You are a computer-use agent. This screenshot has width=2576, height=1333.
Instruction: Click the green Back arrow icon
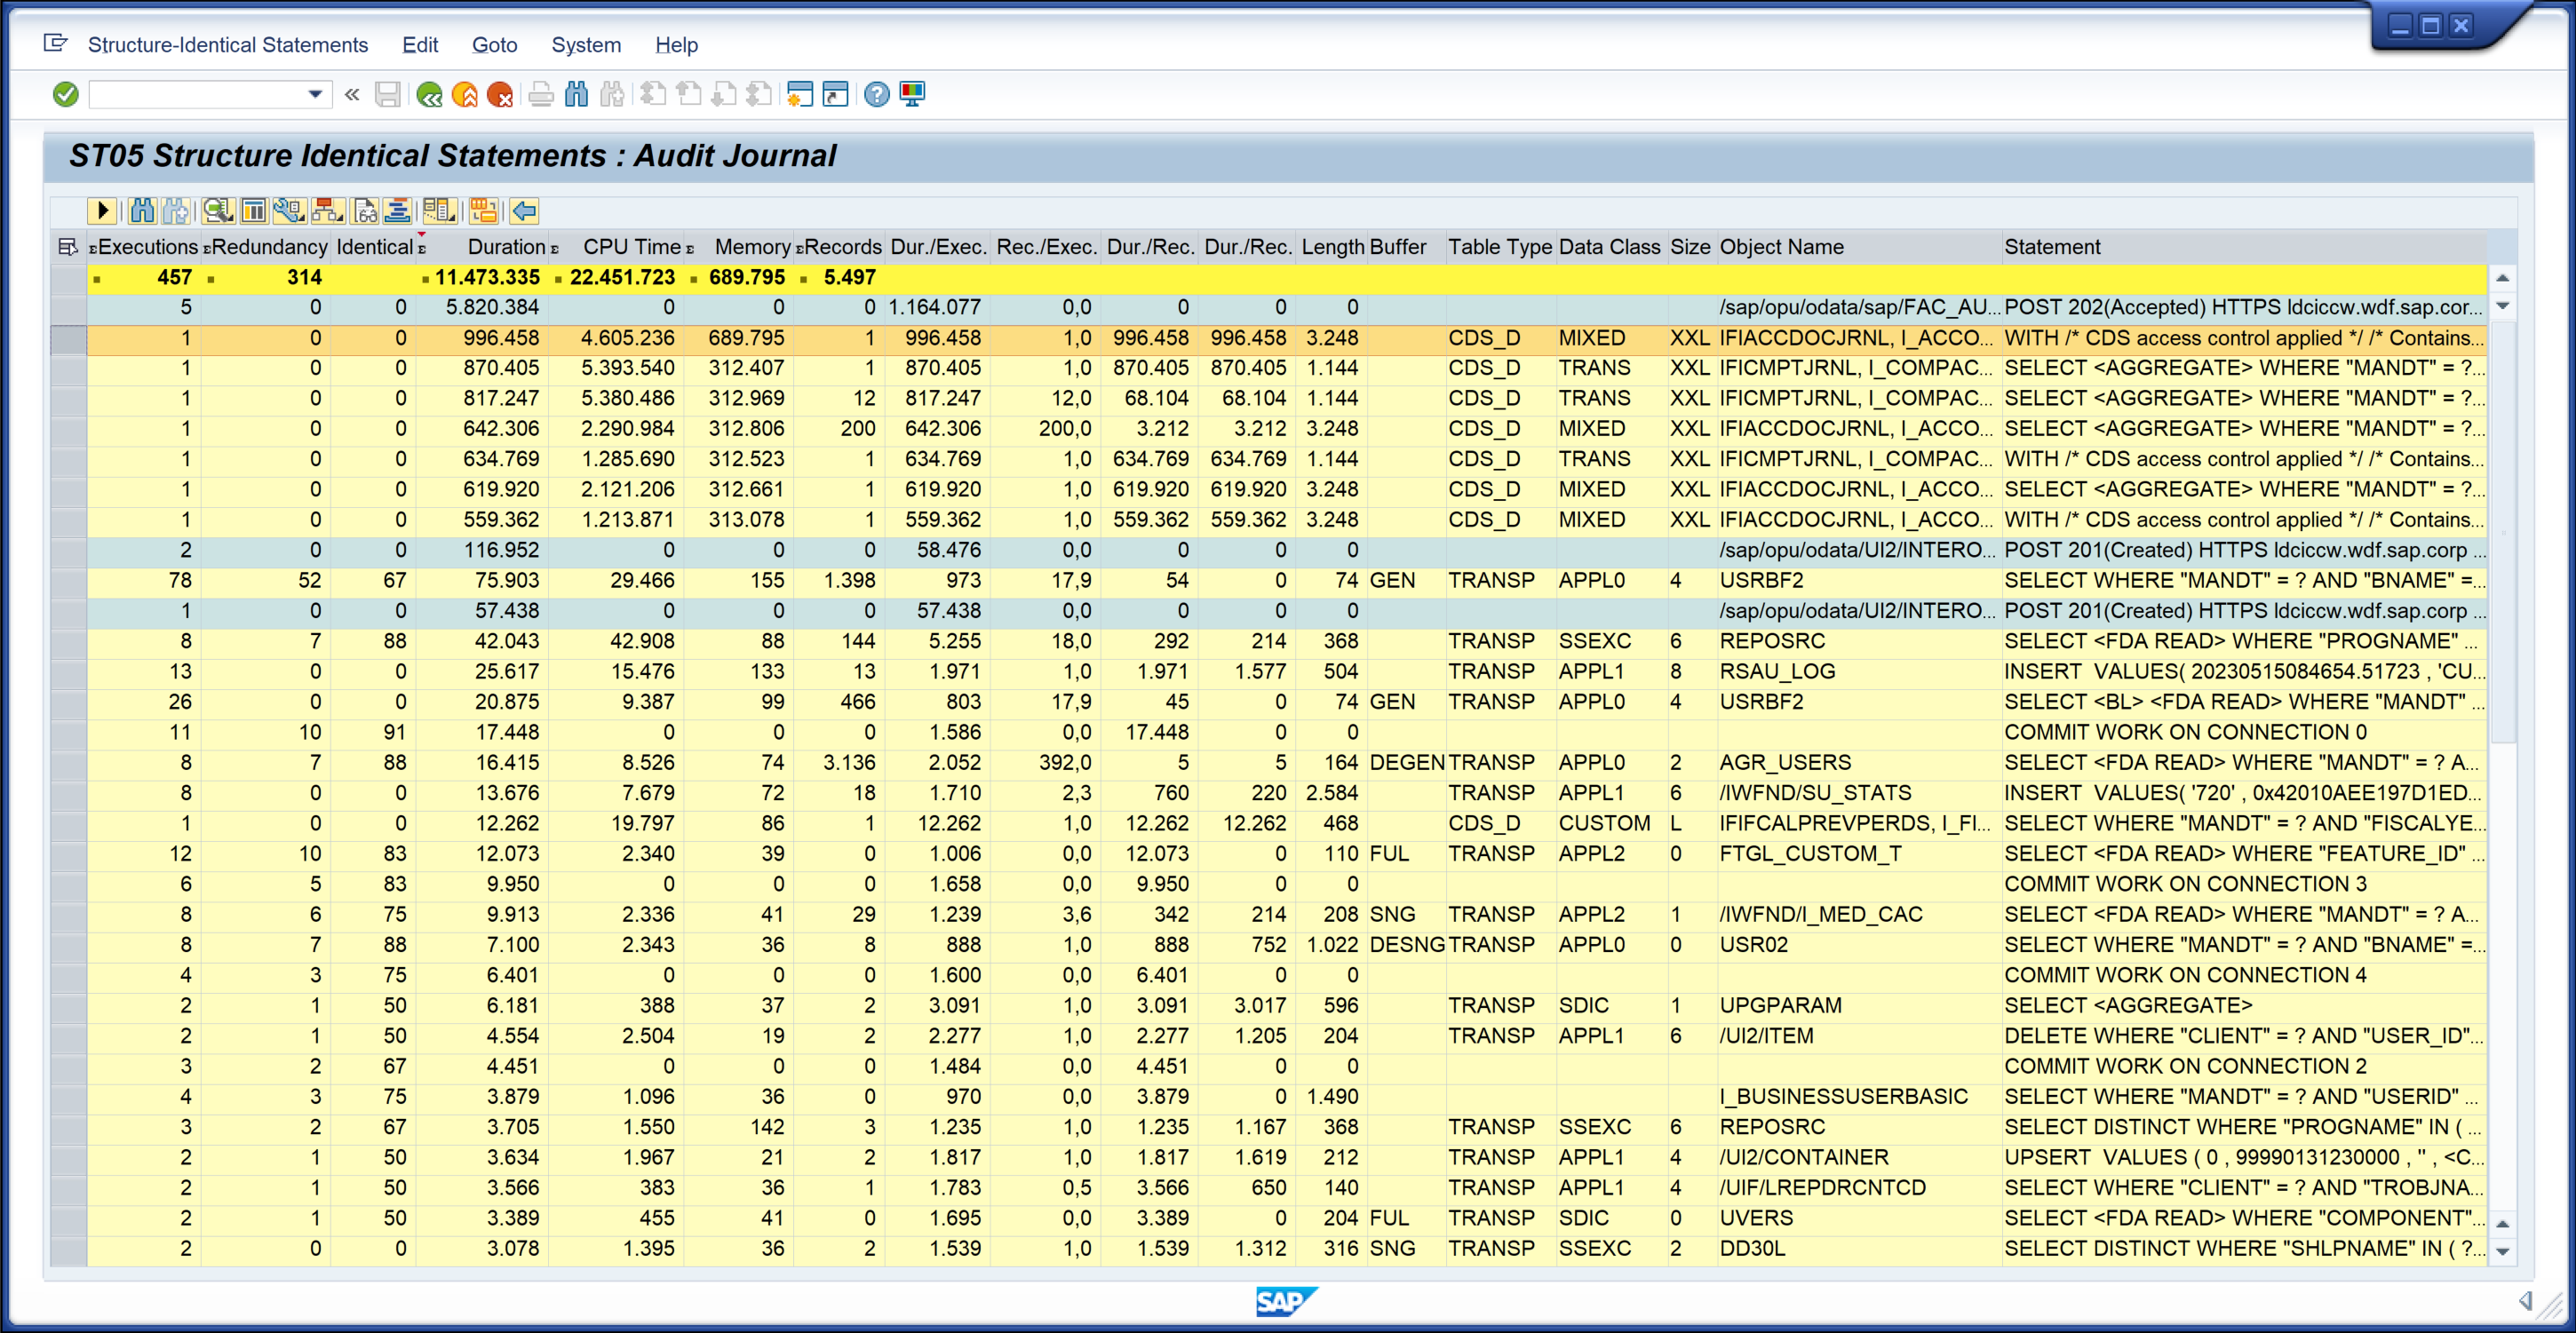tap(430, 95)
